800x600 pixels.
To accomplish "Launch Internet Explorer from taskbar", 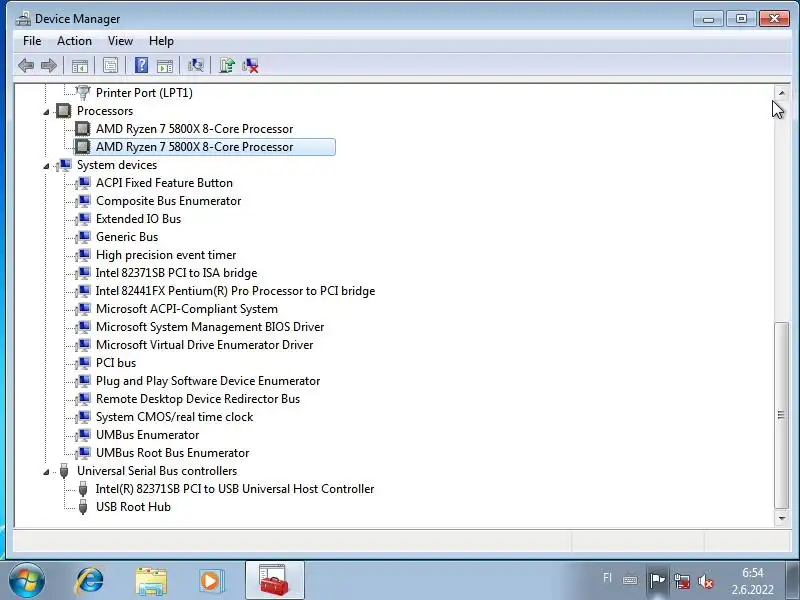I will click(90, 581).
